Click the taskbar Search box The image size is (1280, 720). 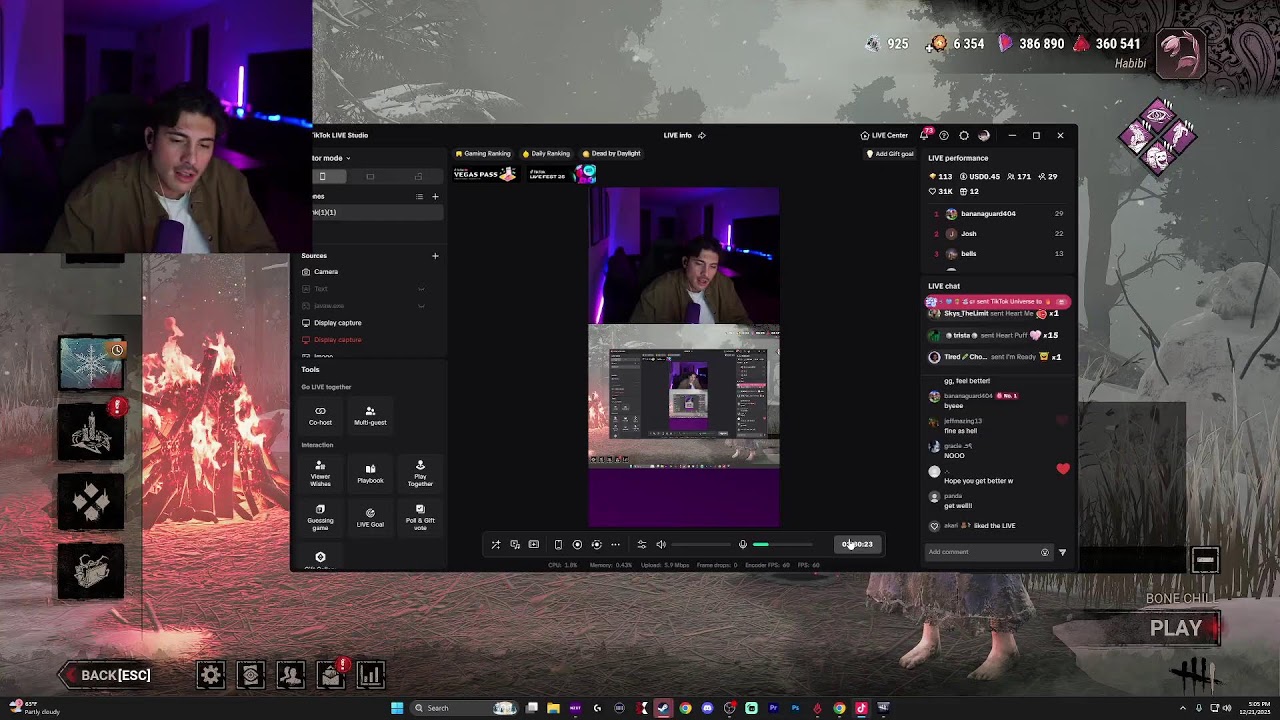tap(465, 708)
